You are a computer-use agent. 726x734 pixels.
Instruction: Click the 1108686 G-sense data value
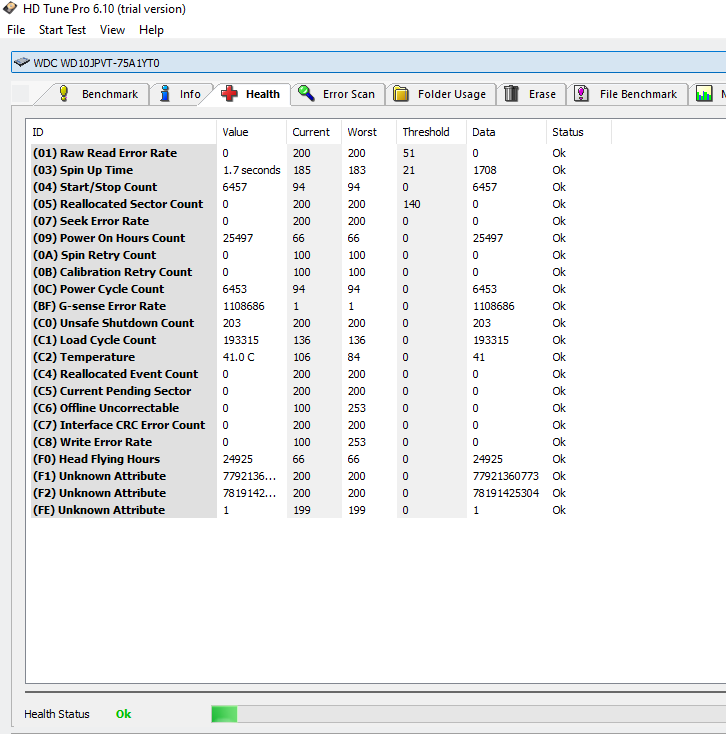(x=493, y=306)
